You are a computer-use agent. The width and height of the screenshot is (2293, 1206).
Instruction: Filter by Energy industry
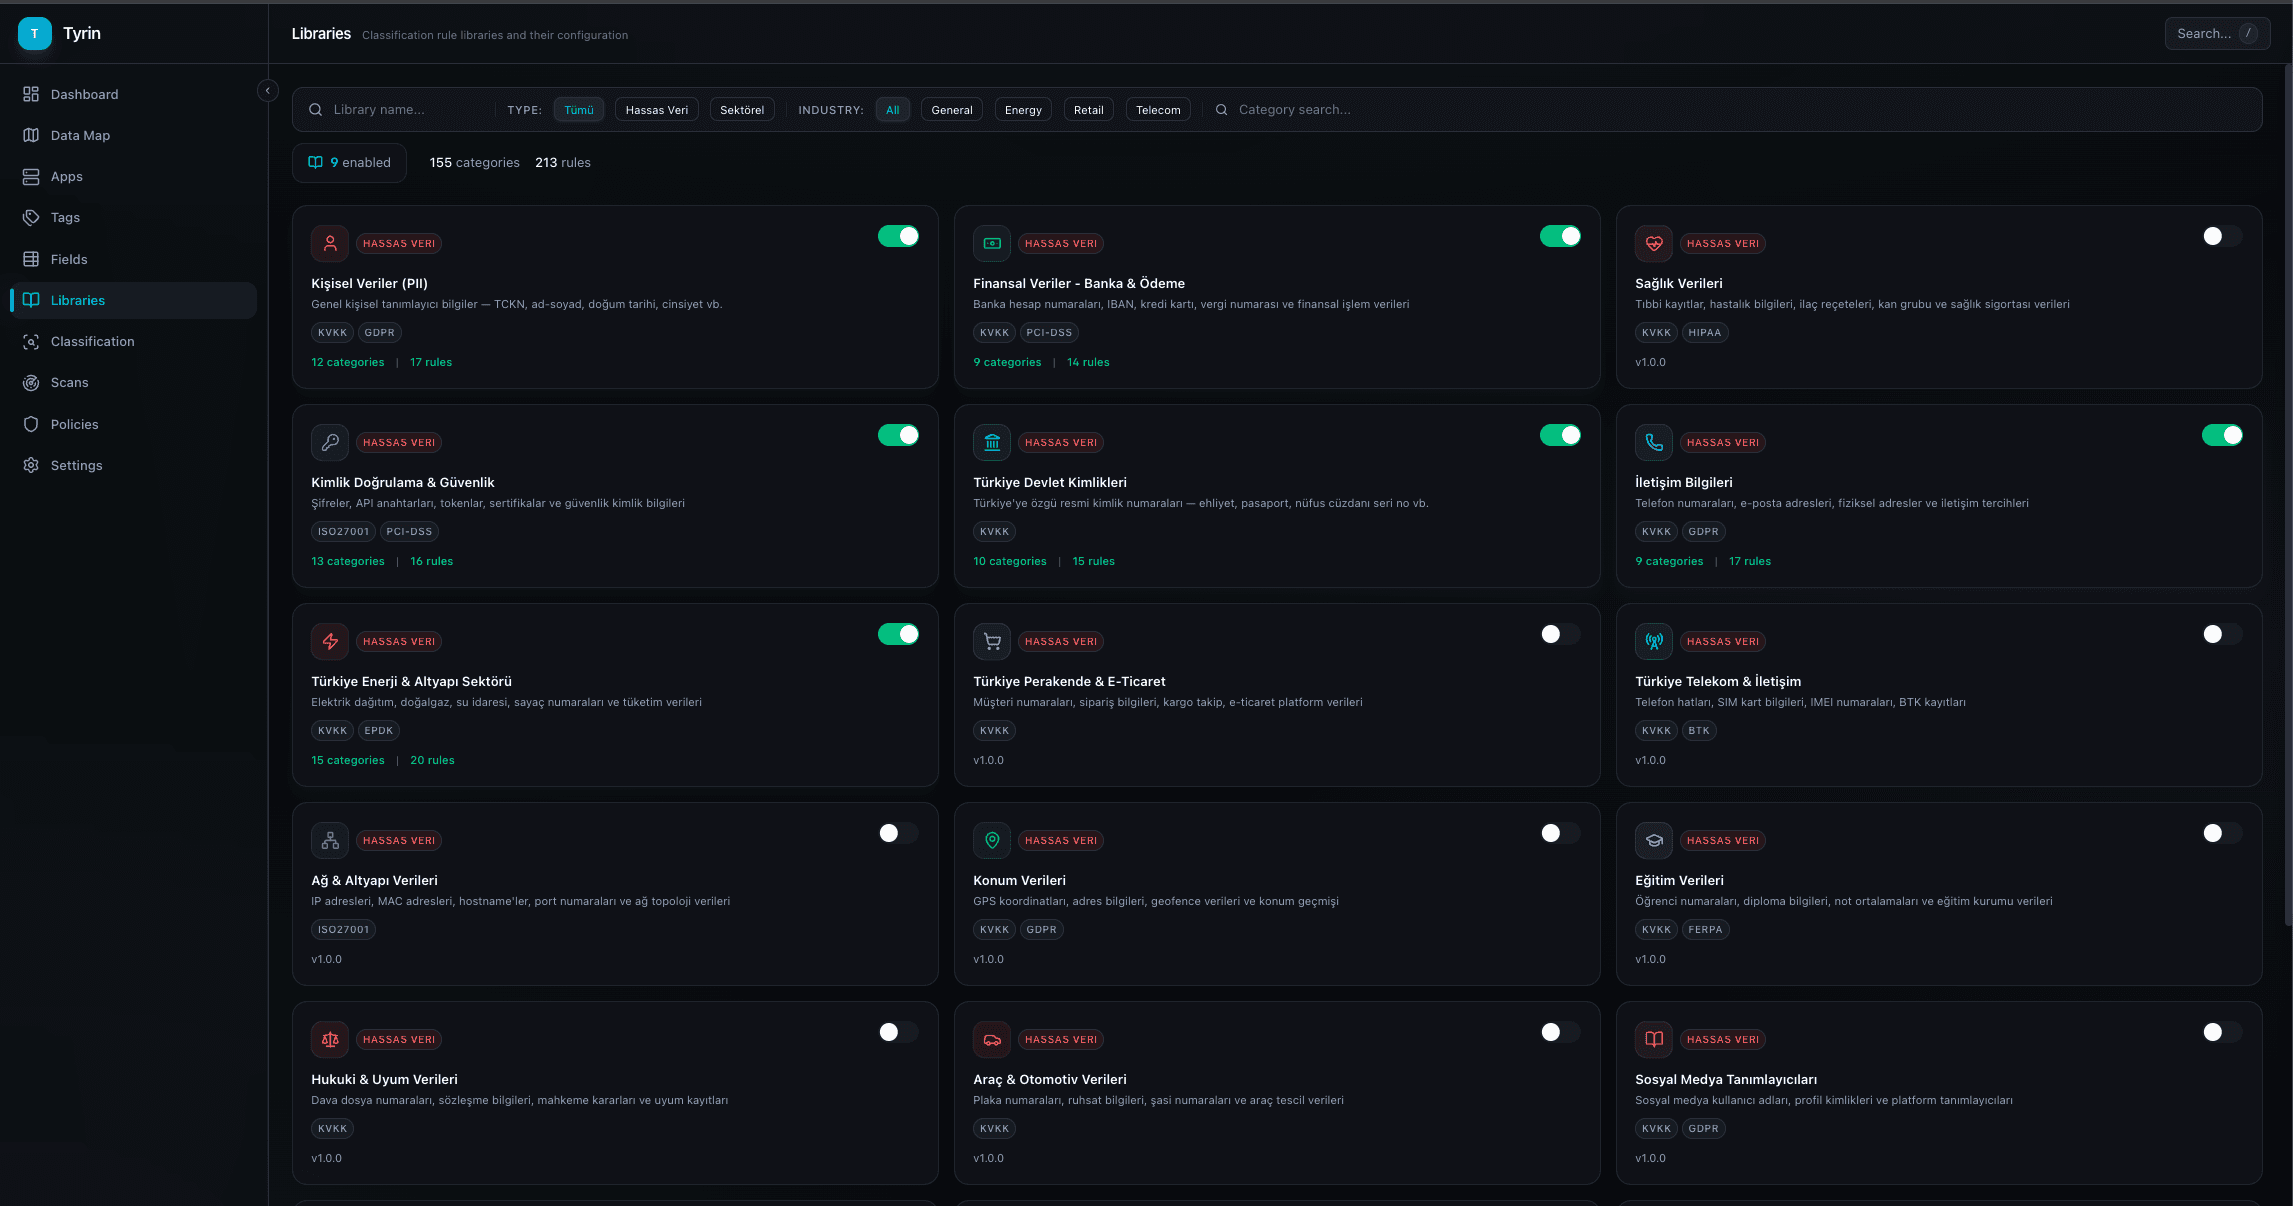coord(1022,110)
